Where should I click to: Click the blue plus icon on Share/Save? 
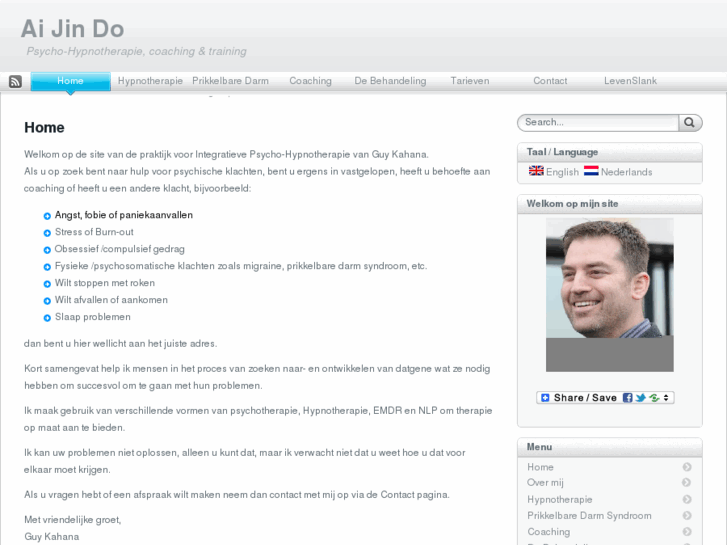point(545,398)
